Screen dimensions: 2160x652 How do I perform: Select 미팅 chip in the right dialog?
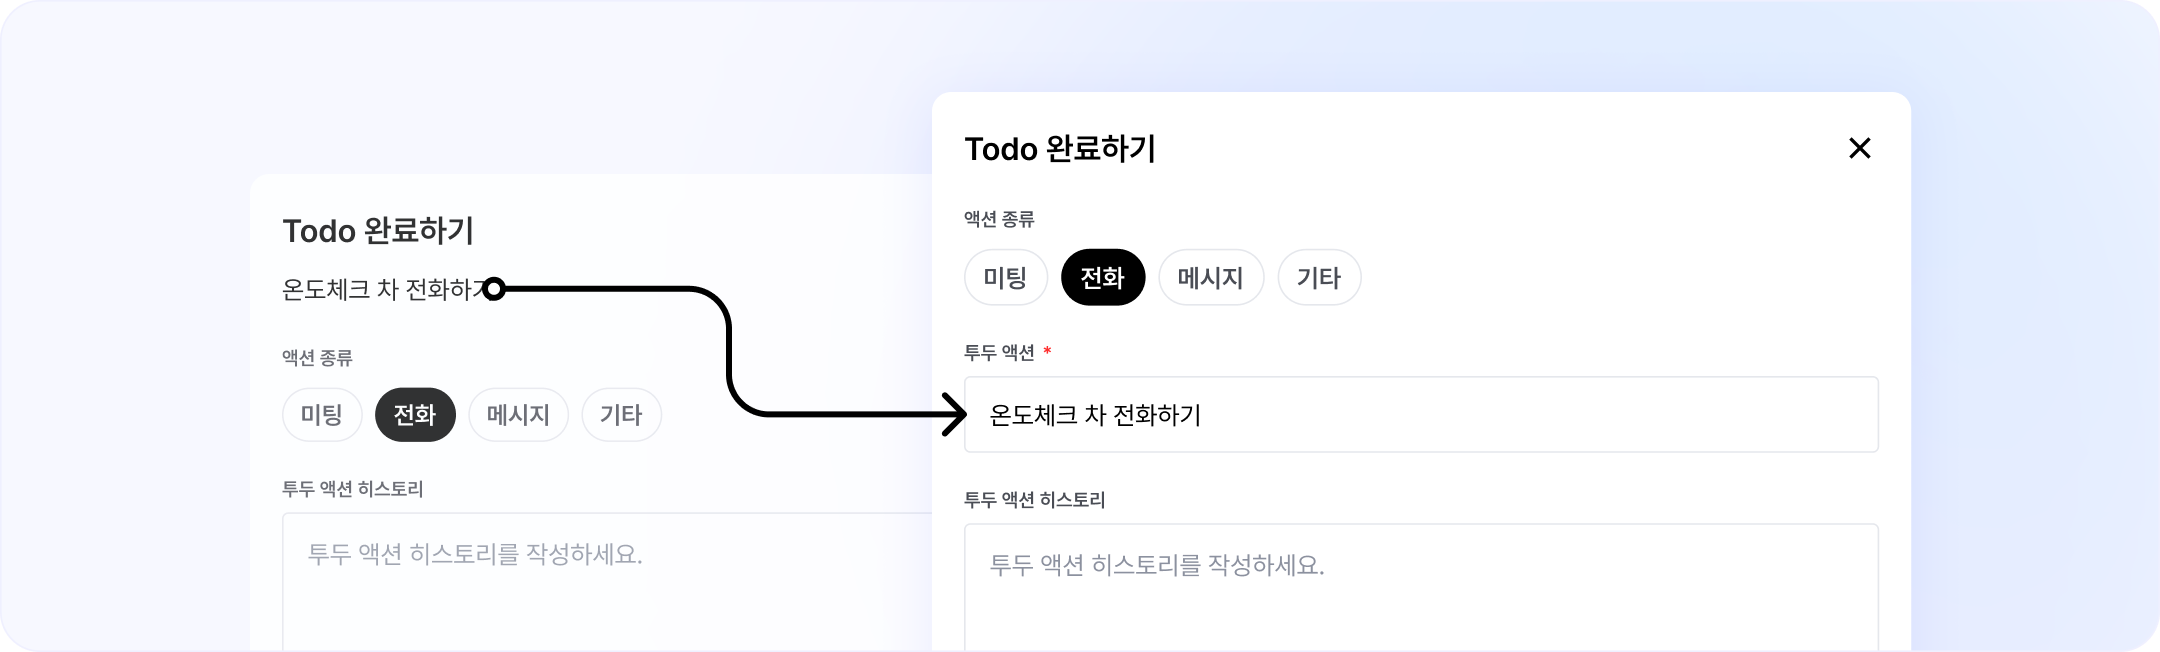click(1005, 277)
